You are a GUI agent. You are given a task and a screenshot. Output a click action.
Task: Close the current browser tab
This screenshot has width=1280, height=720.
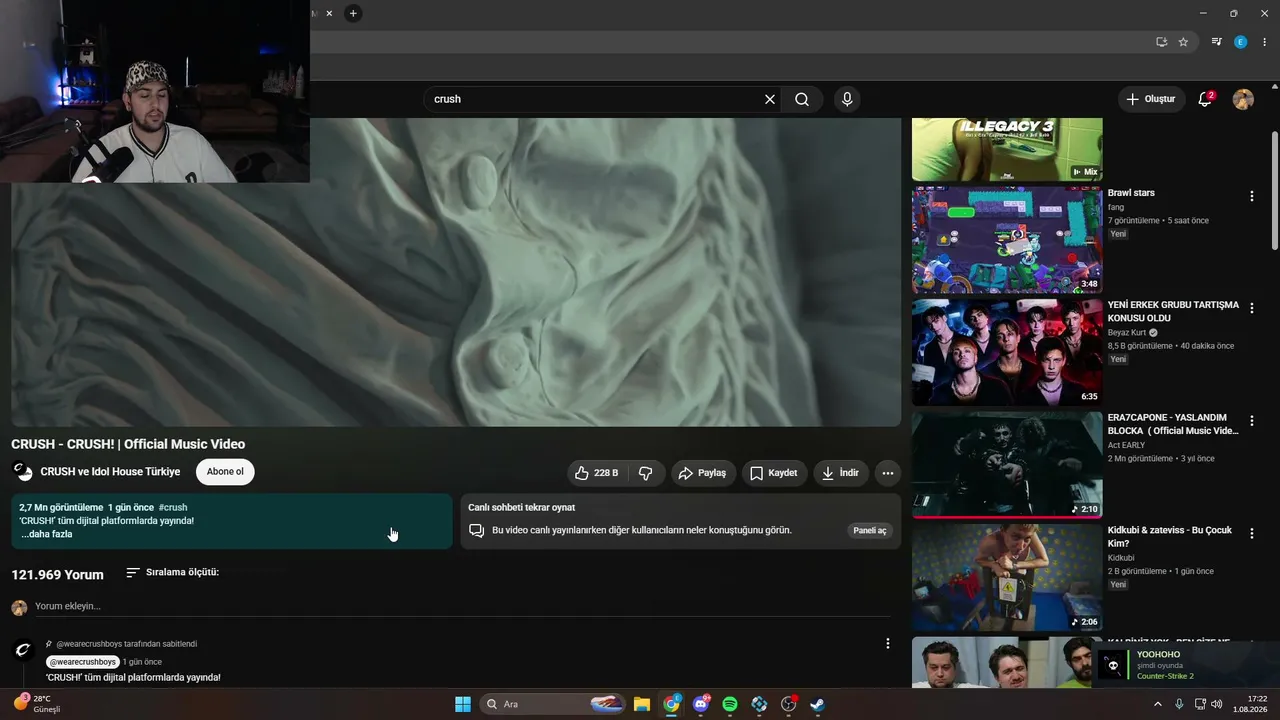[x=329, y=13]
